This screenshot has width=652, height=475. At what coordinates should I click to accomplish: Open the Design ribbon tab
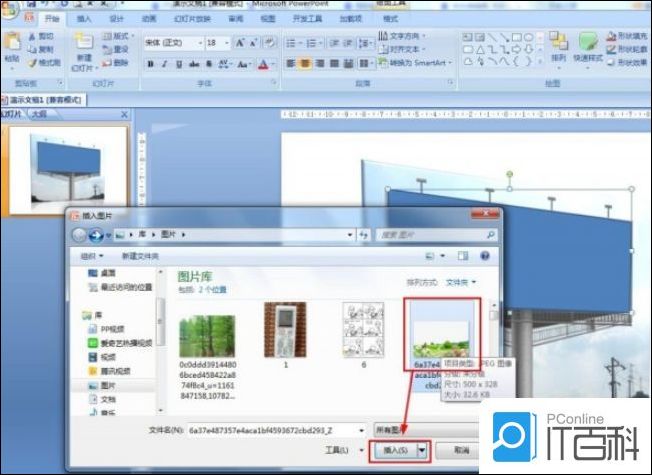click(x=116, y=19)
